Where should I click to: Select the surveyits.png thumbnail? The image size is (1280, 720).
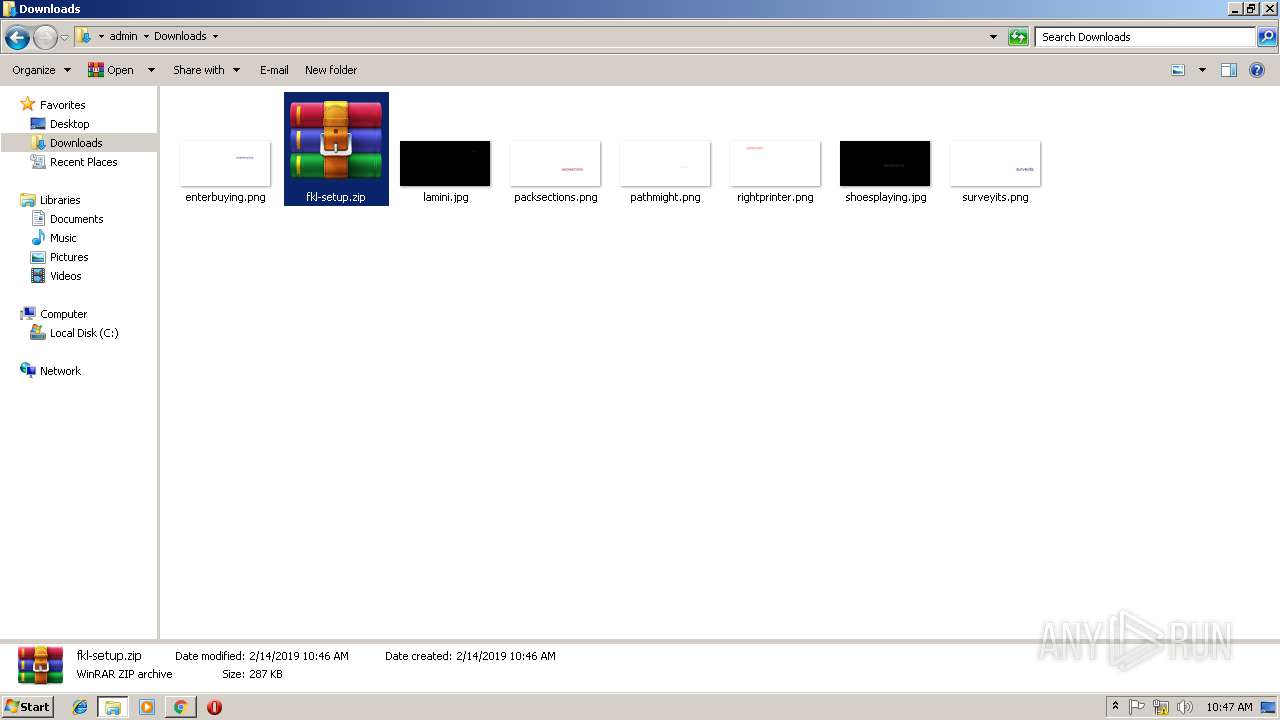(995, 163)
